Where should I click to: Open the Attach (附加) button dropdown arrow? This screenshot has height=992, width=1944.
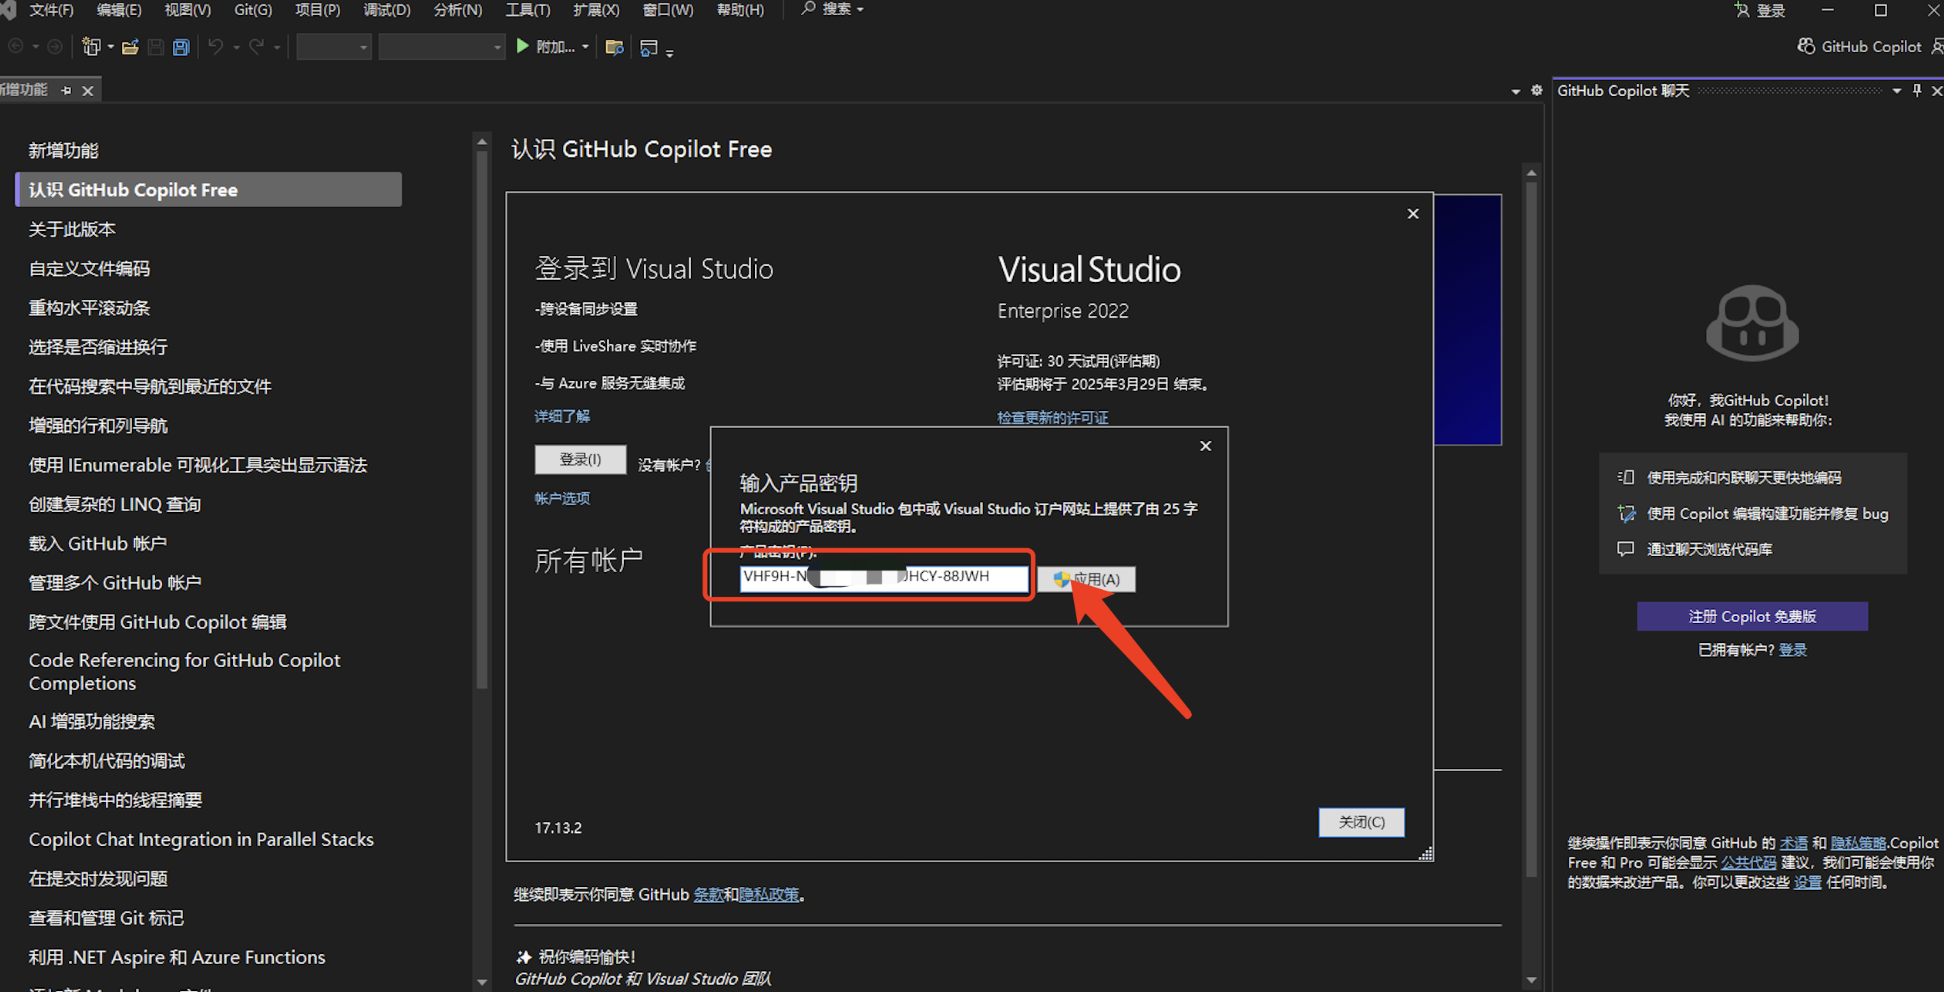click(585, 47)
